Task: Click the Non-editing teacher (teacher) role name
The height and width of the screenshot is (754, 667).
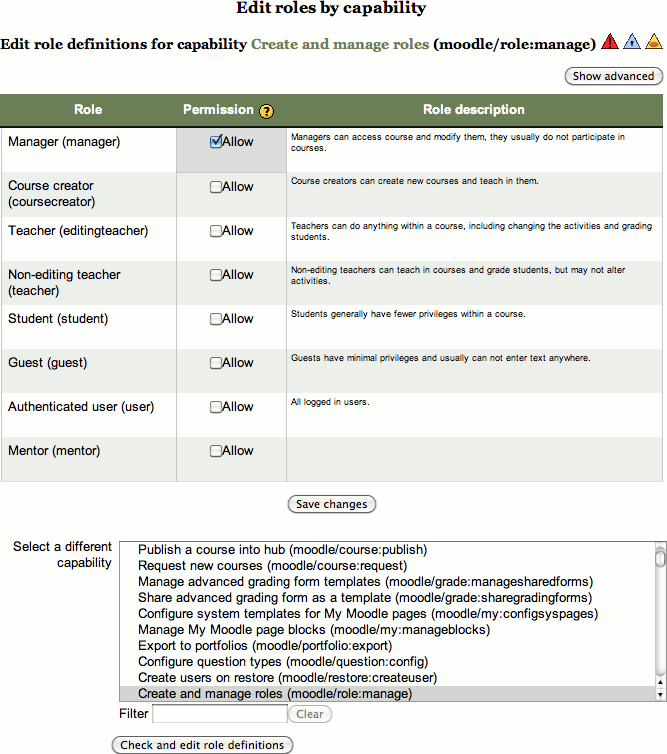Action: coord(64,283)
